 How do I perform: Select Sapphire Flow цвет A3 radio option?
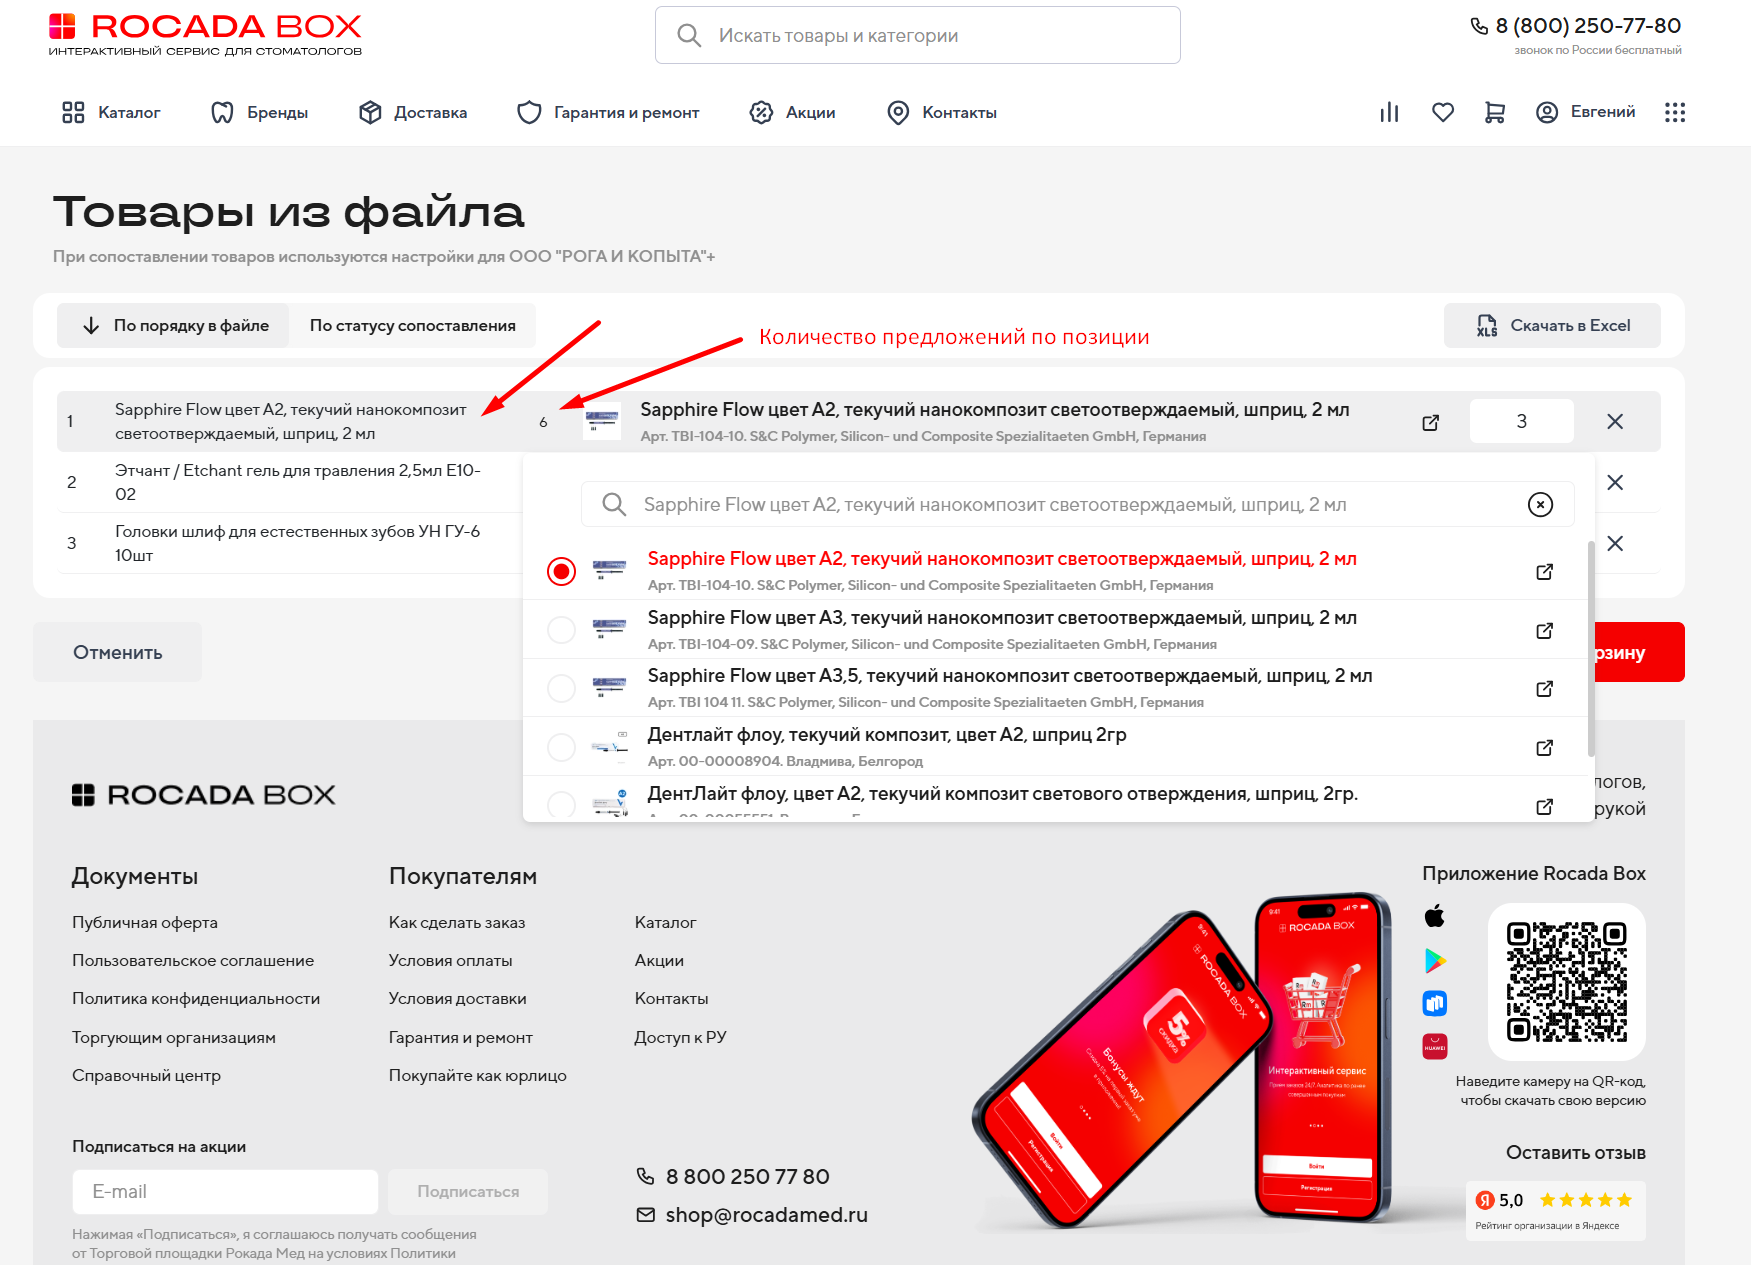click(x=561, y=630)
